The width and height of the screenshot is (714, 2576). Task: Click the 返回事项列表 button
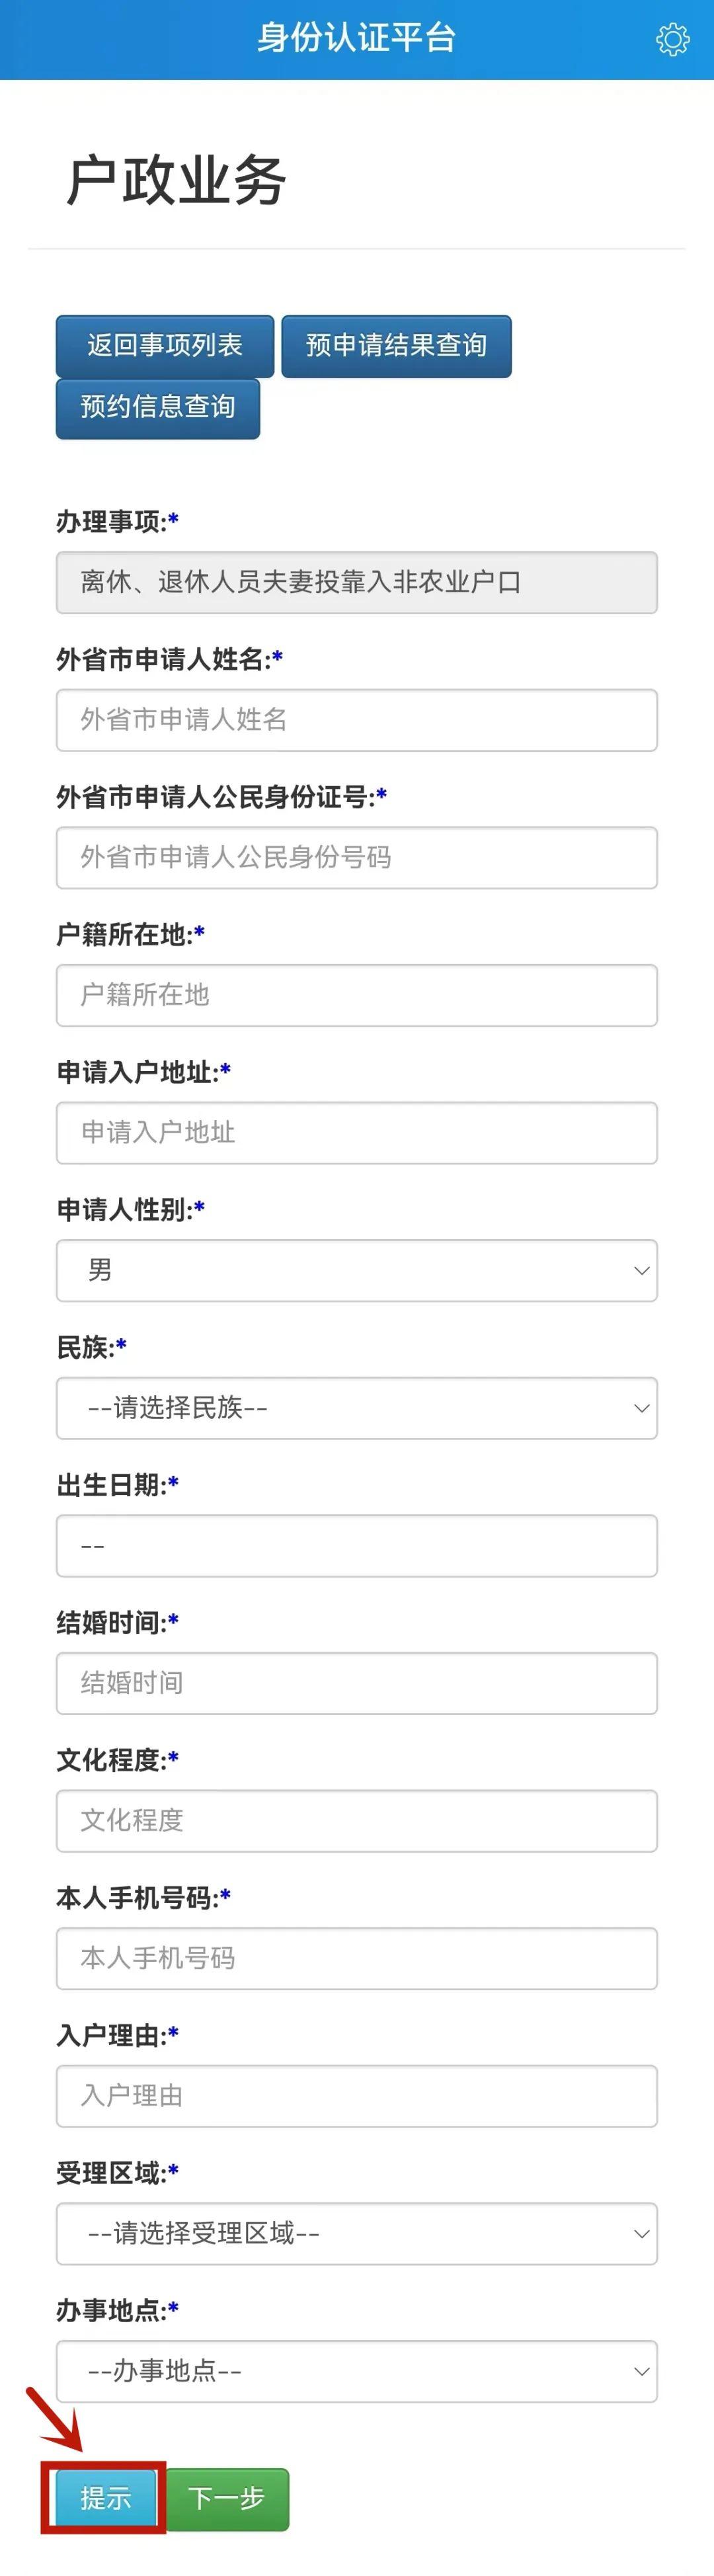click(x=165, y=345)
